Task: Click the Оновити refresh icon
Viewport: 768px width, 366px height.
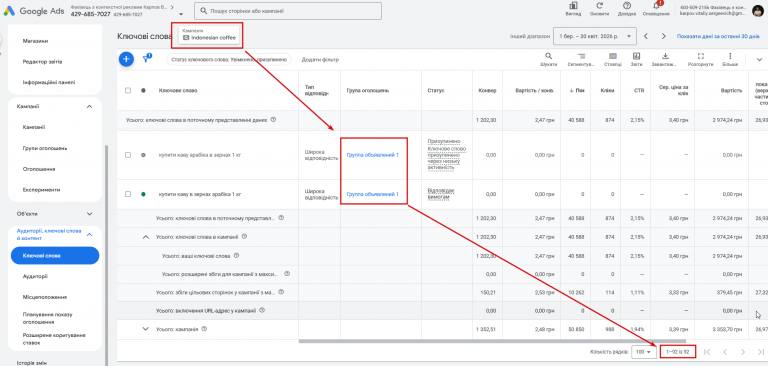Action: 600,6
